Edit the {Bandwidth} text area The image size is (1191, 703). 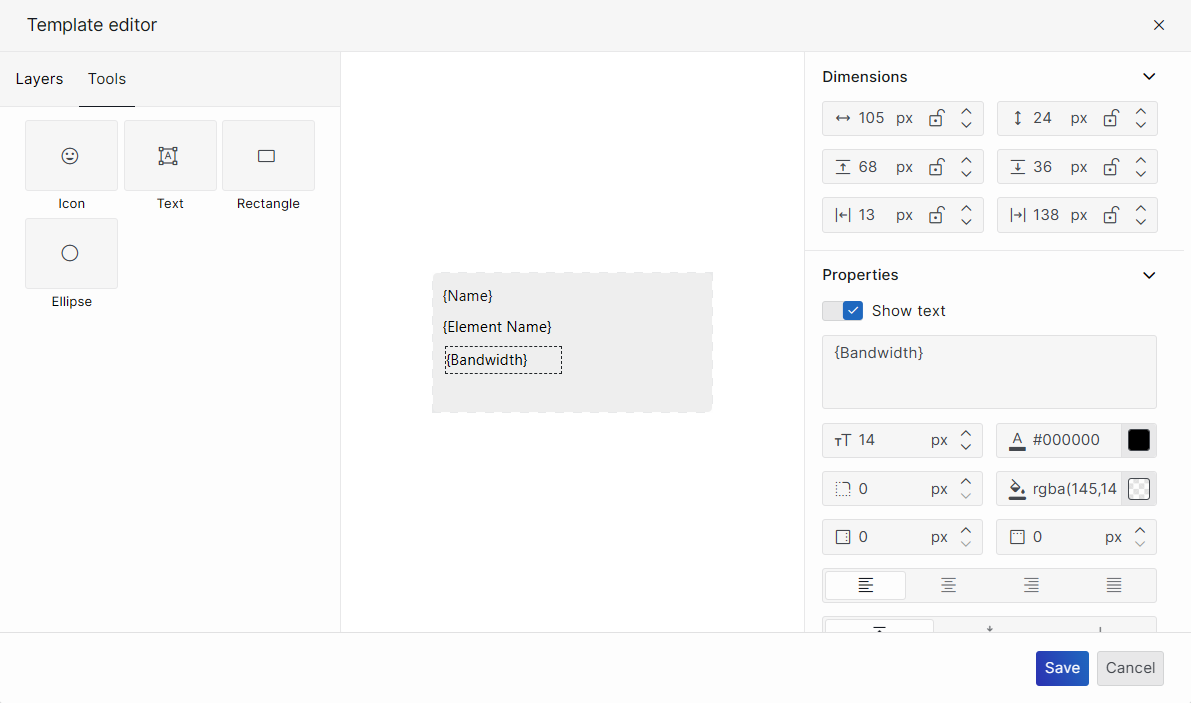coord(989,372)
